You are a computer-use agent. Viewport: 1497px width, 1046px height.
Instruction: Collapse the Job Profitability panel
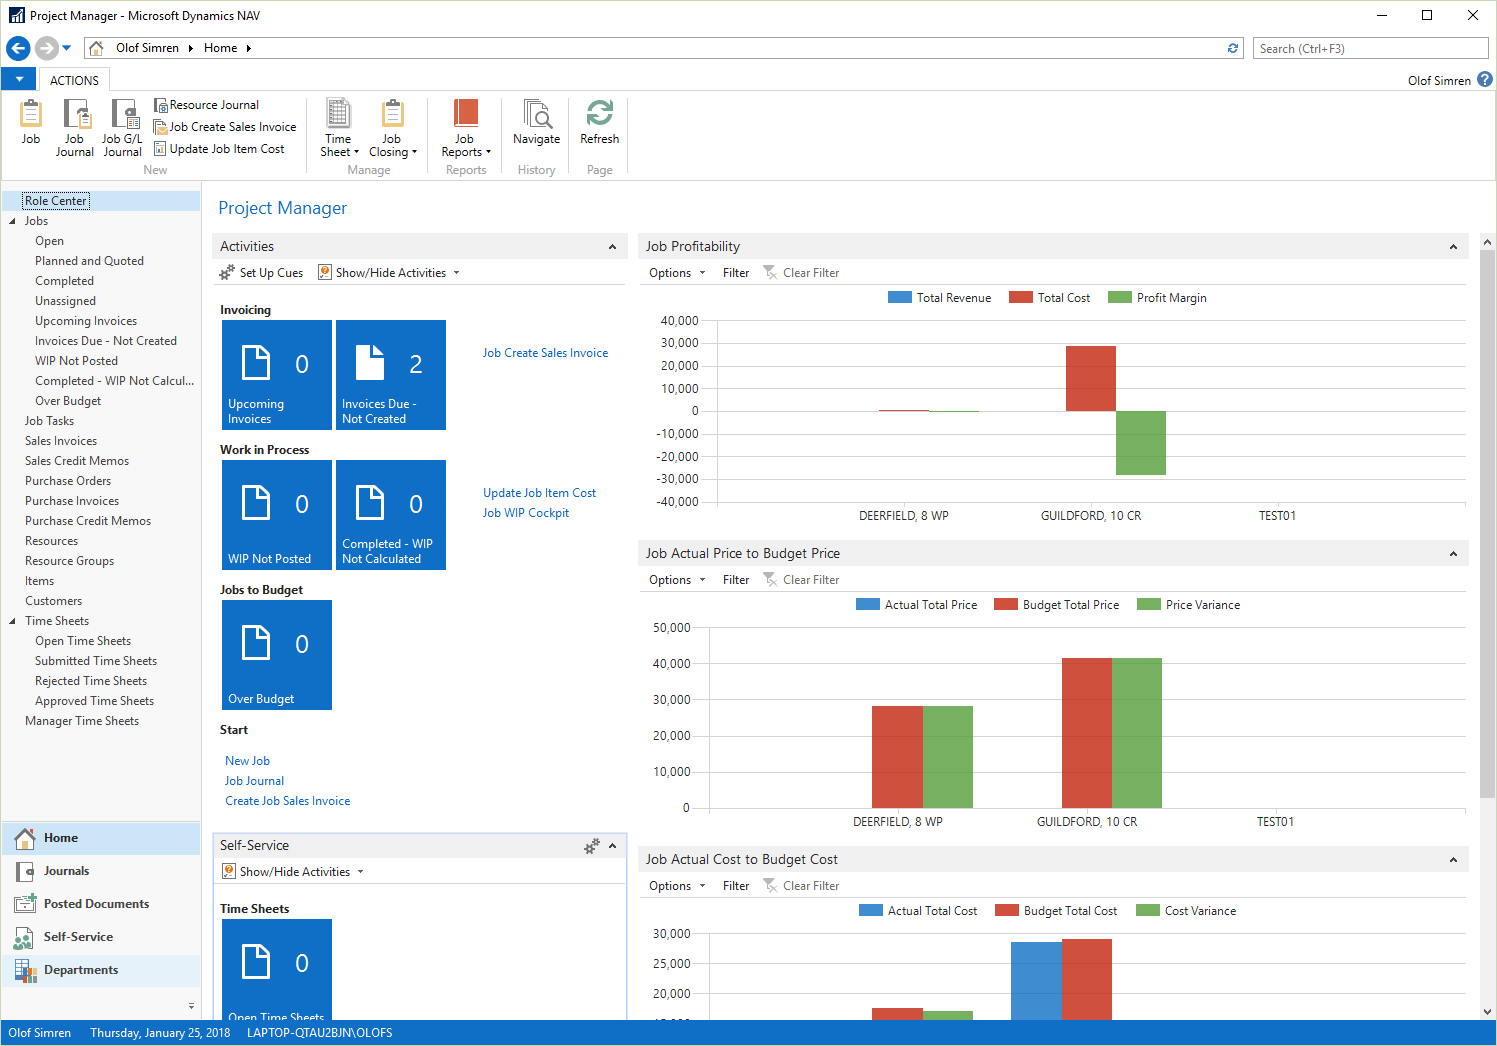click(x=1453, y=247)
